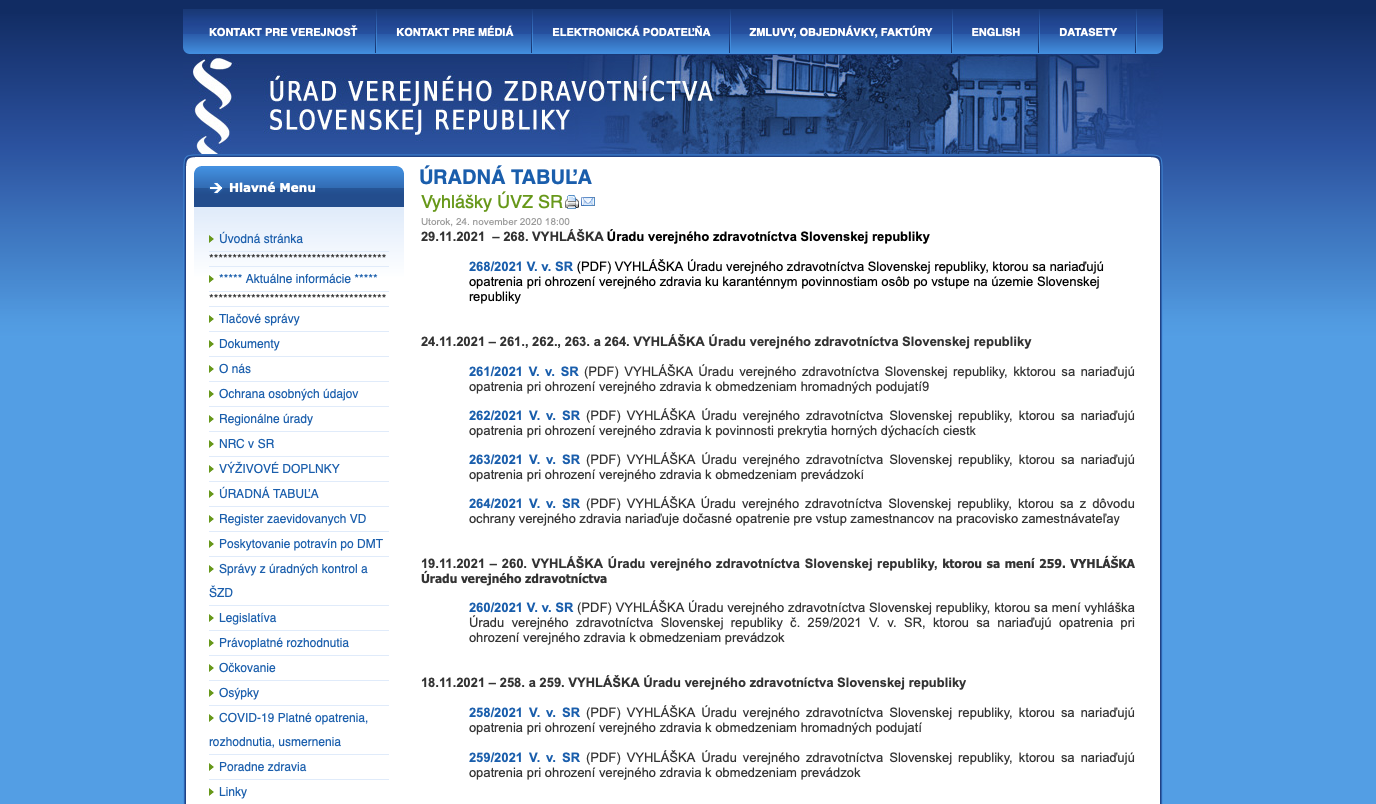Select Regionálne úrady in the sidebar menu
Viewport: 1376px width, 804px height.
[x=265, y=419]
